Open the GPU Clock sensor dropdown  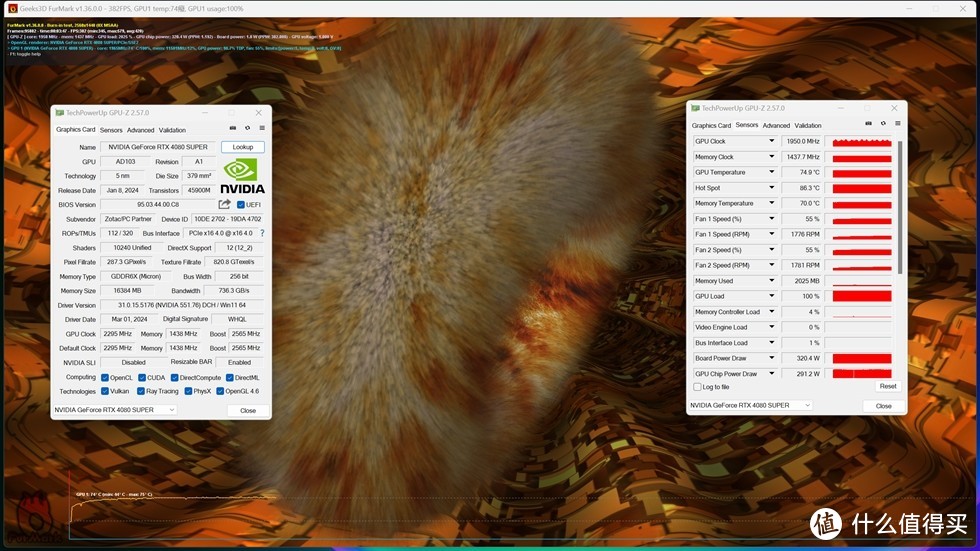pyautogui.click(x=771, y=141)
